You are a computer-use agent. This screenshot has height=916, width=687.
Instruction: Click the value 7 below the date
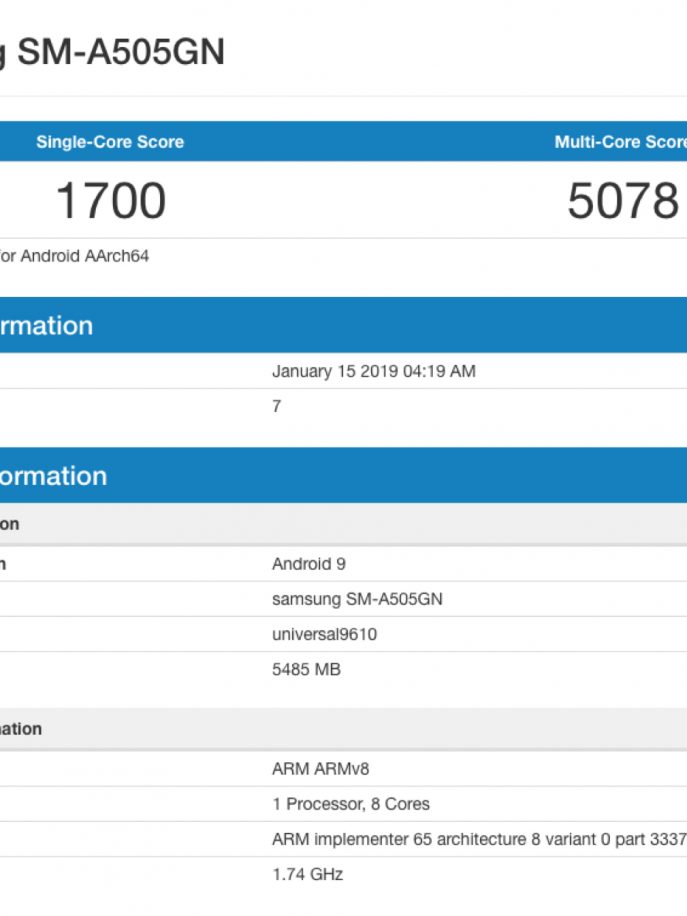click(277, 406)
